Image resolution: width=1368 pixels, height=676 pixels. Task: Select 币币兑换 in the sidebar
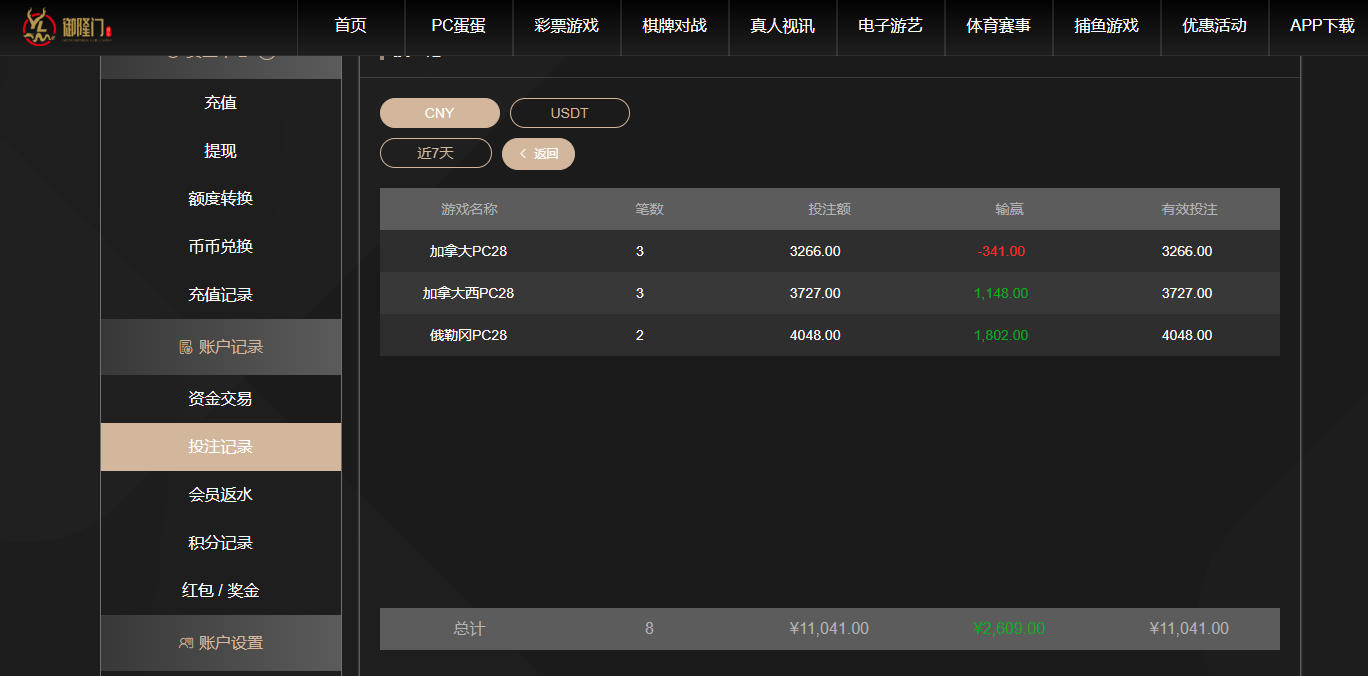221,247
